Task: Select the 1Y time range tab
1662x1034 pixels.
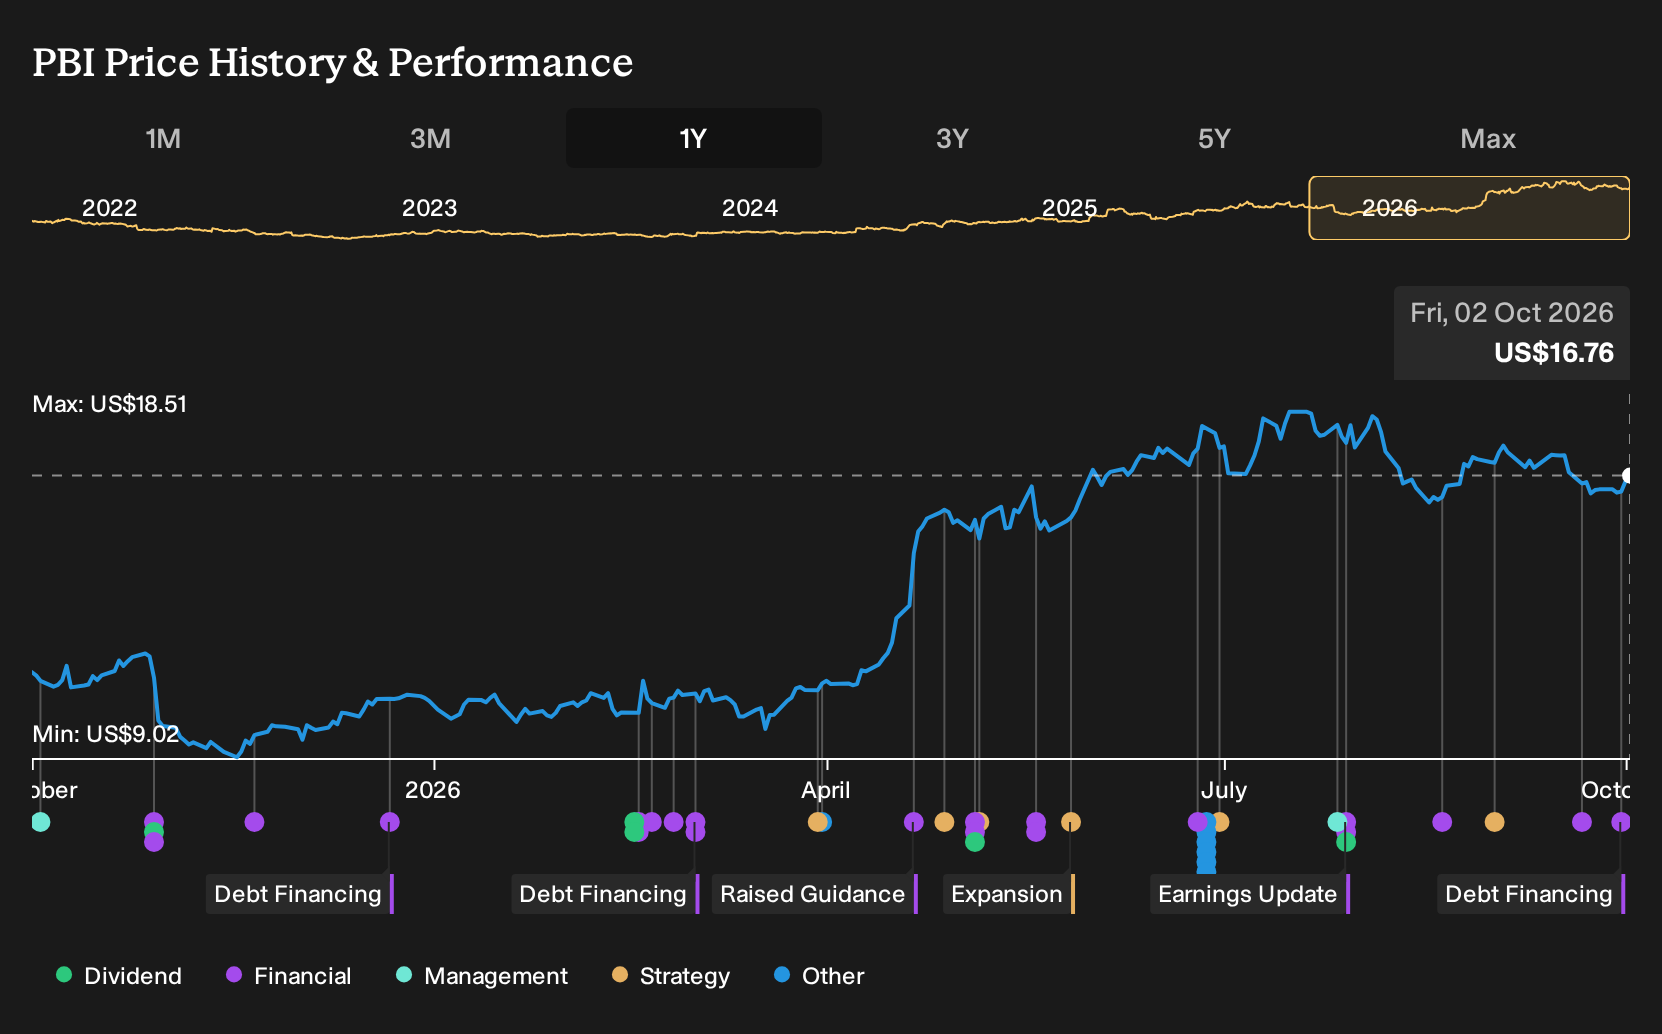Action: click(694, 138)
